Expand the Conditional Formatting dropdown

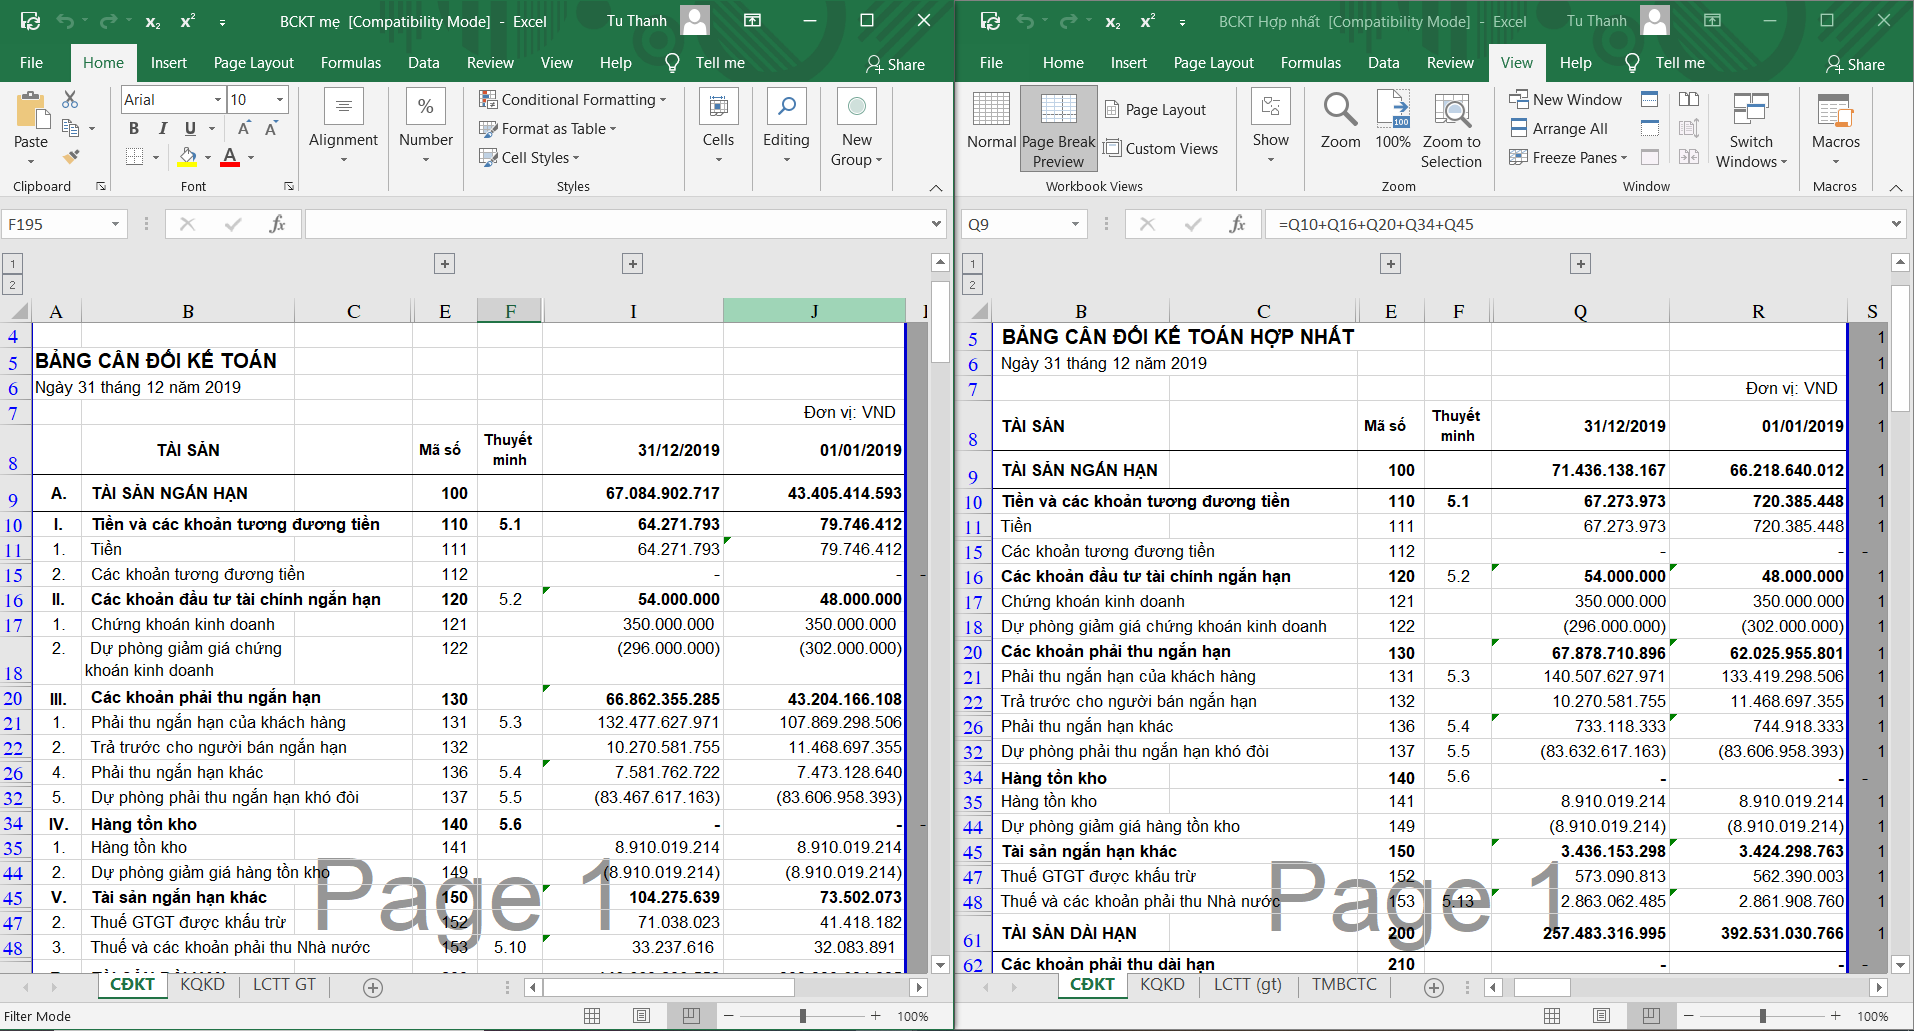572,99
